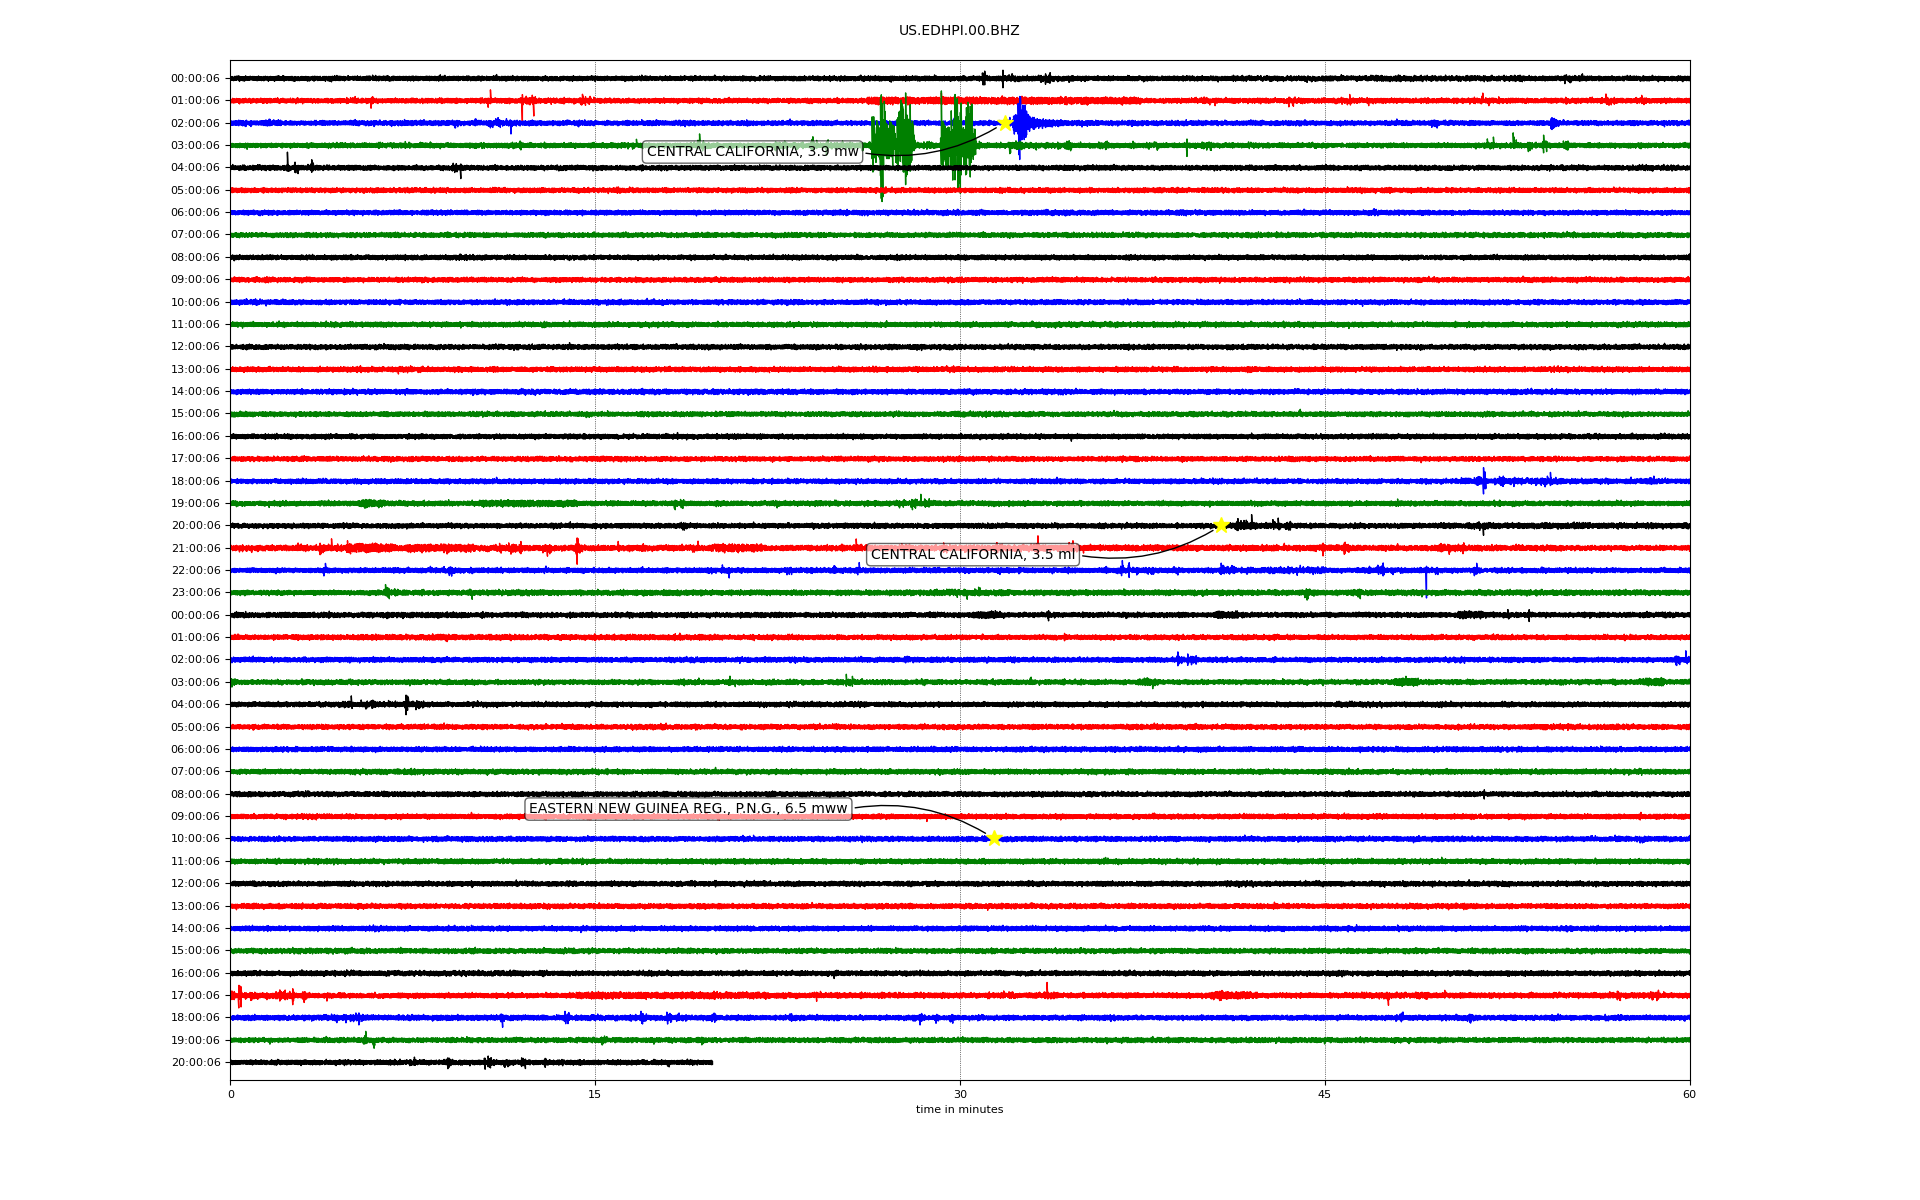Click the first 10:00:06 time label
The width and height of the screenshot is (1920, 1200).
click(195, 302)
